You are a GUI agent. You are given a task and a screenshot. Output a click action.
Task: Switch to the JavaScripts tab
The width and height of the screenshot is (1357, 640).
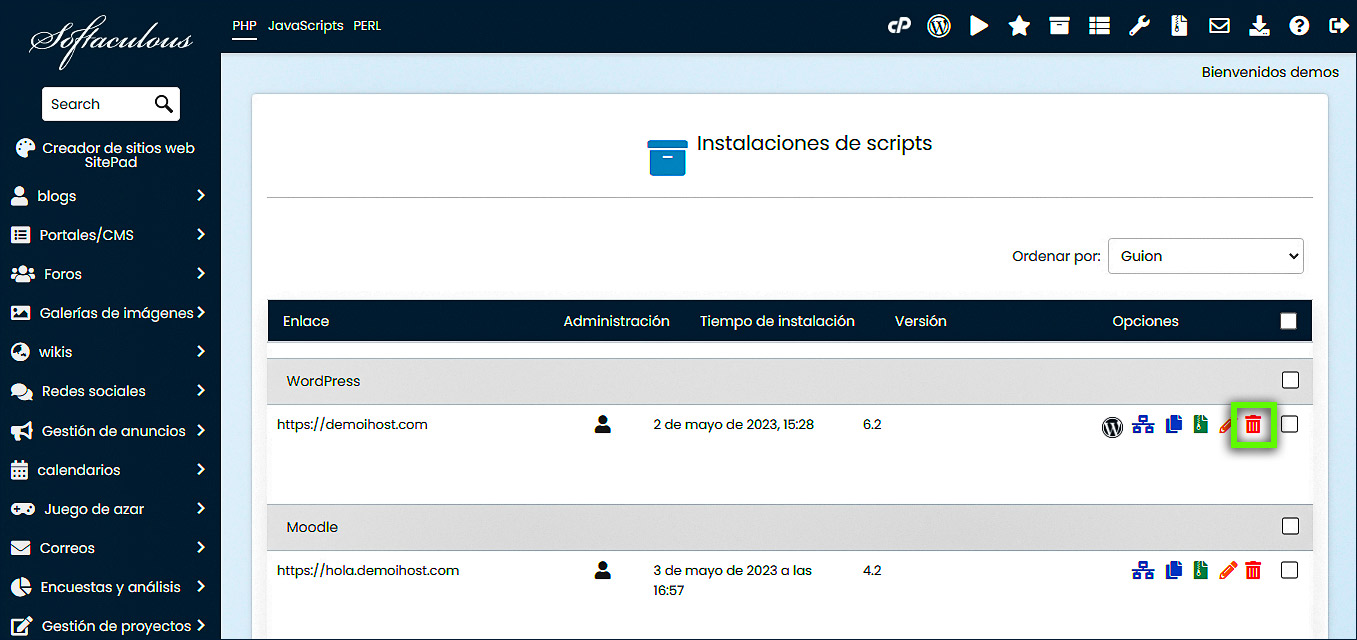click(x=305, y=25)
